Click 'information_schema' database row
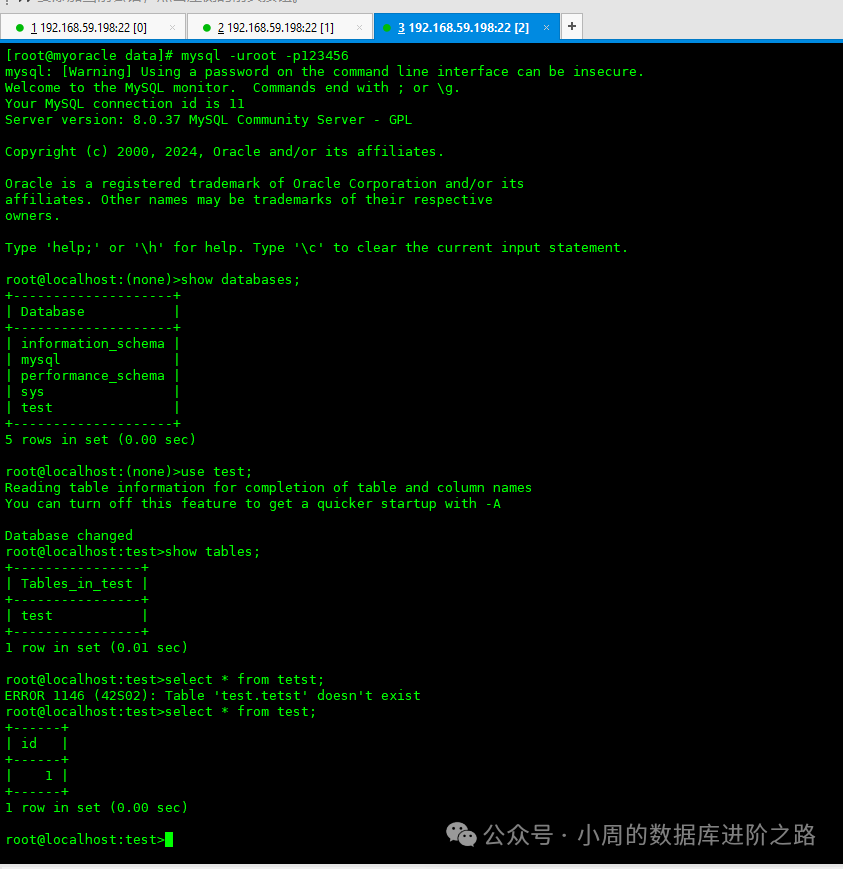This screenshot has width=843, height=869. 93,344
